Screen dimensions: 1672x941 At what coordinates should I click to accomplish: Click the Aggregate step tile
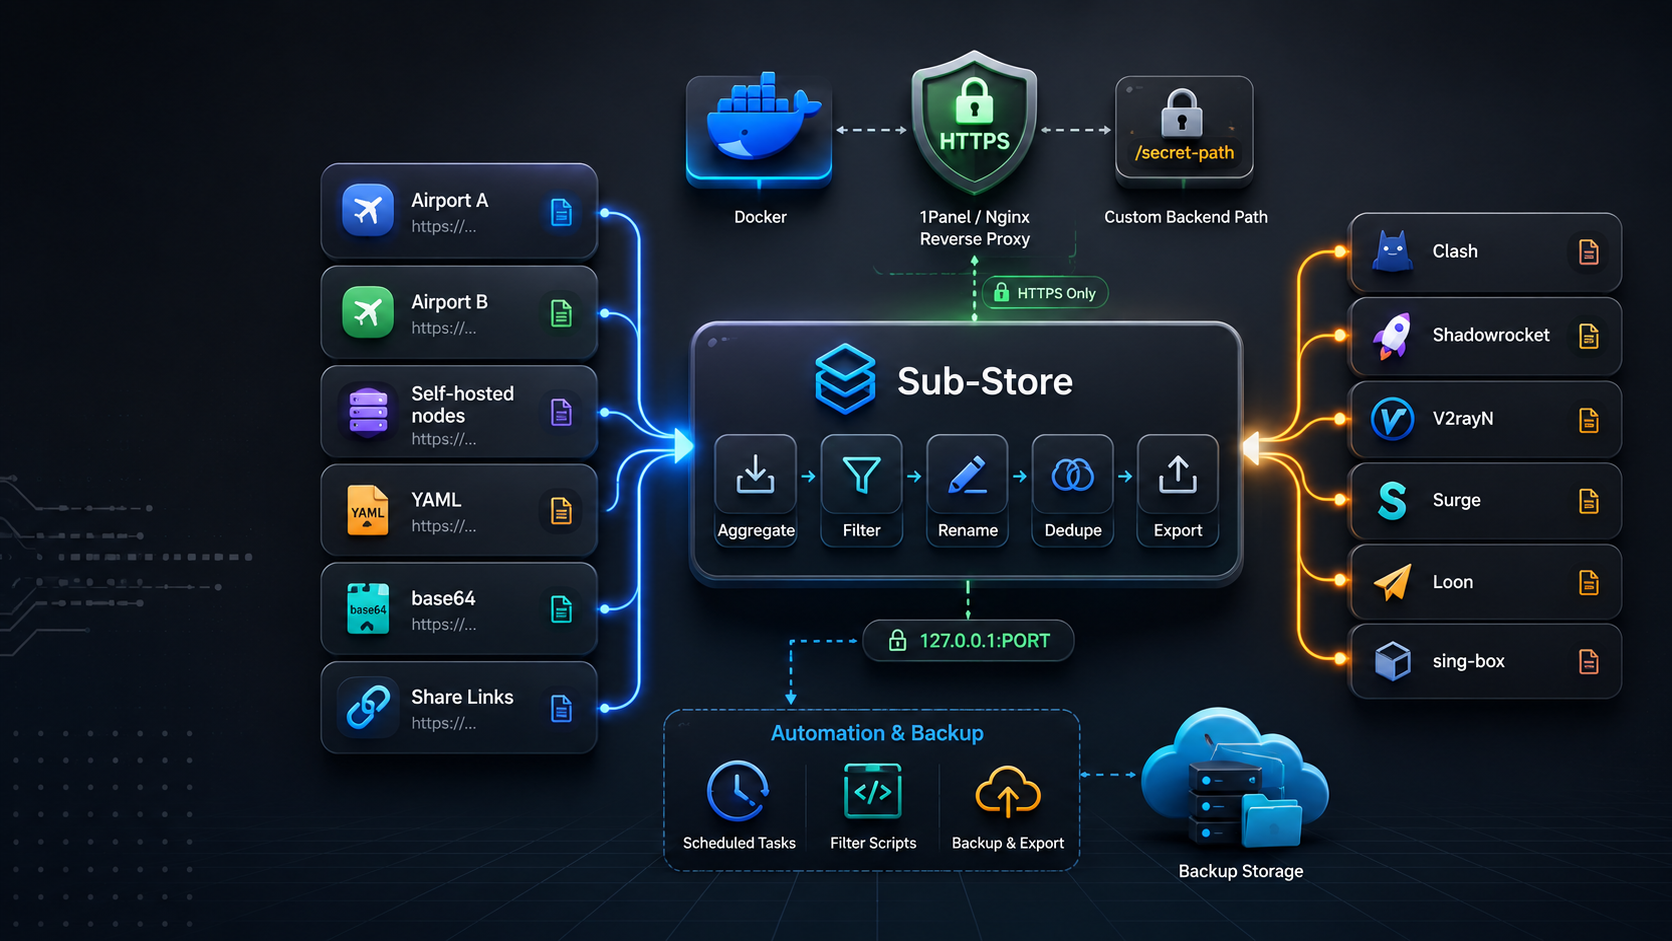756,491
